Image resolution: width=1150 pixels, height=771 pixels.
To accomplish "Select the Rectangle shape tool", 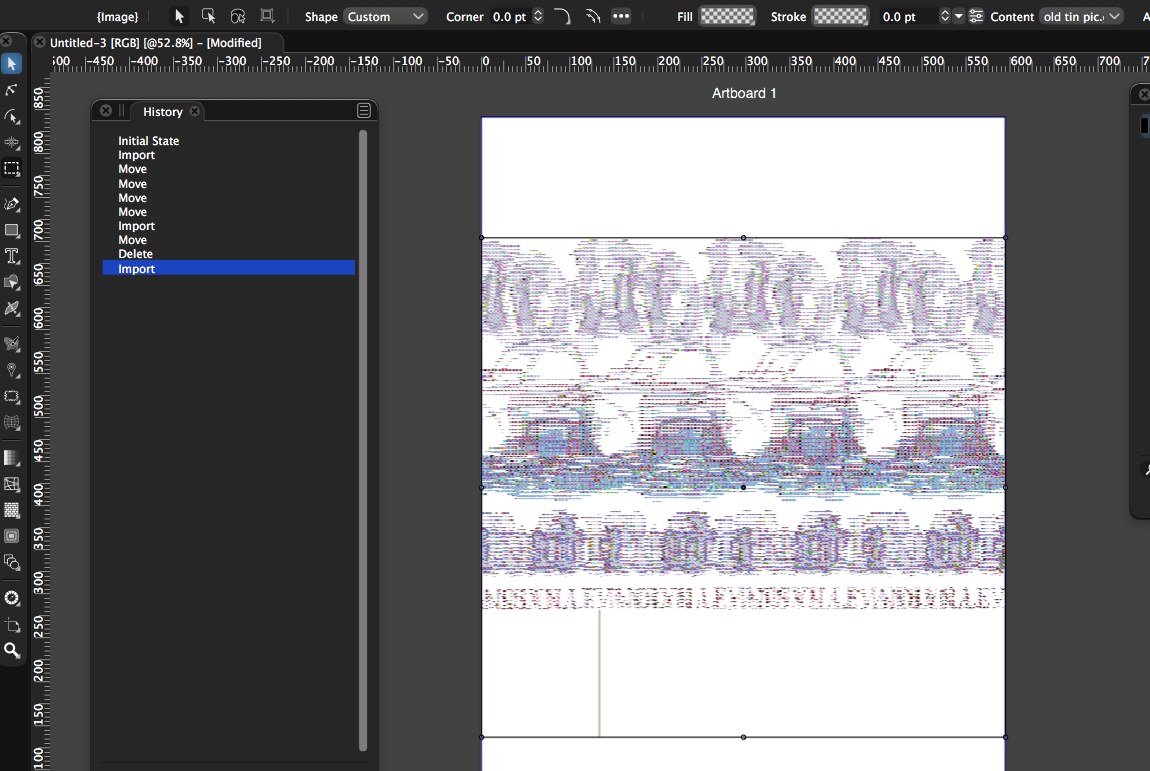I will pos(12,230).
